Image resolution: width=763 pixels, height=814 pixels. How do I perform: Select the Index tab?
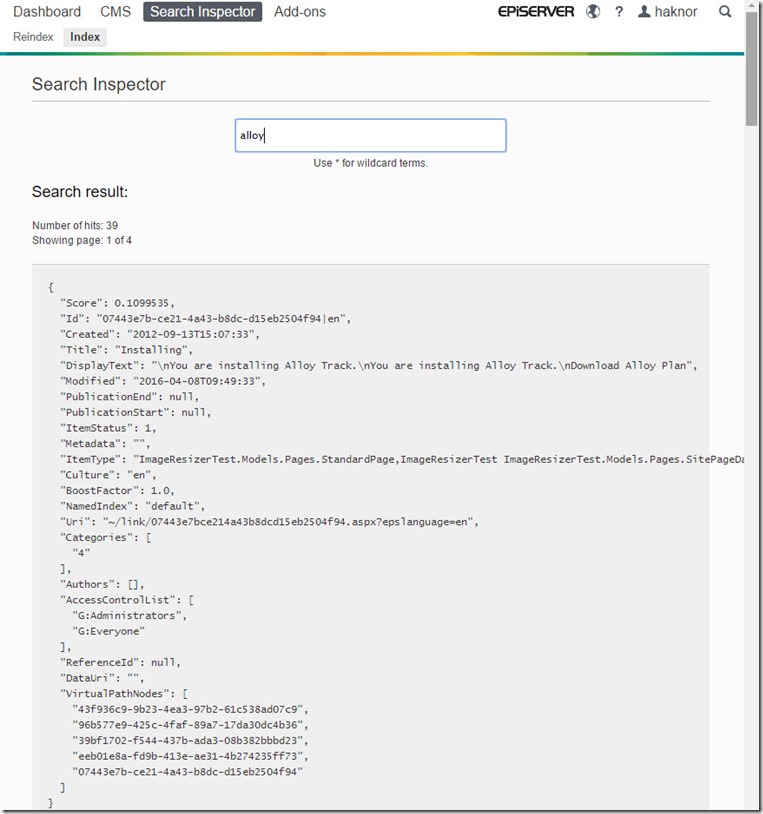85,37
